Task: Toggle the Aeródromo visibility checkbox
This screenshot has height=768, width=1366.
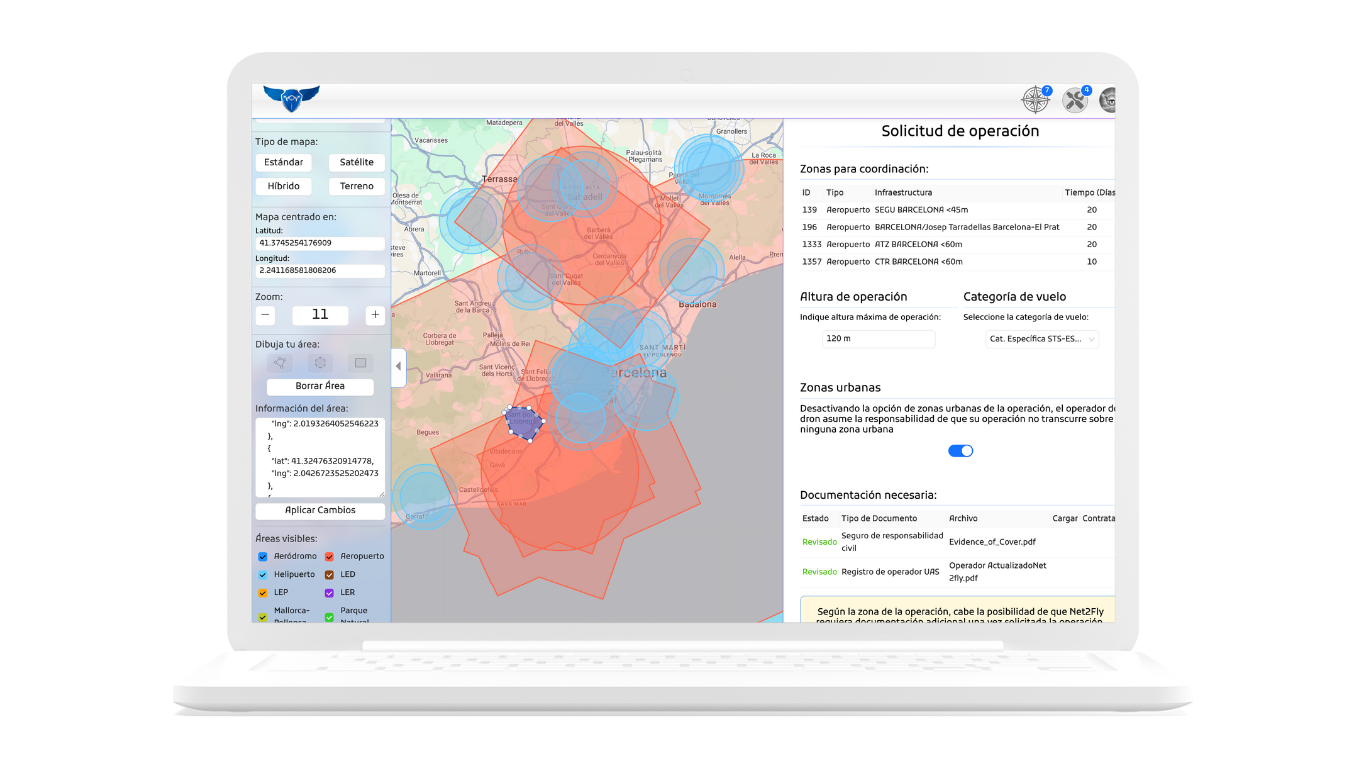Action: (x=263, y=557)
